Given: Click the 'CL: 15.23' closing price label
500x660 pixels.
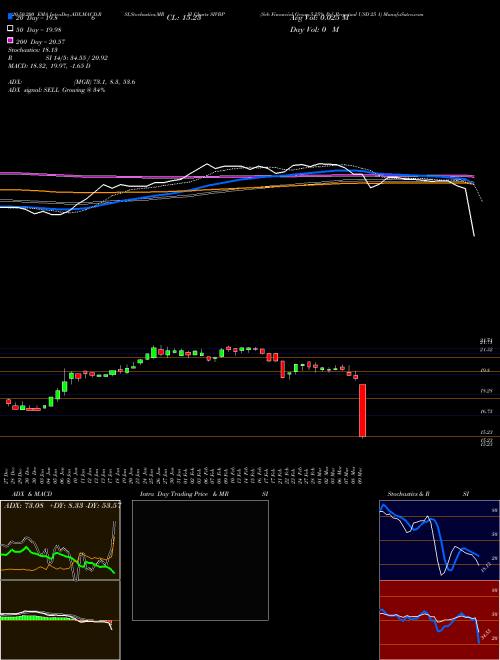Looking at the screenshot, I should tap(184, 18).
